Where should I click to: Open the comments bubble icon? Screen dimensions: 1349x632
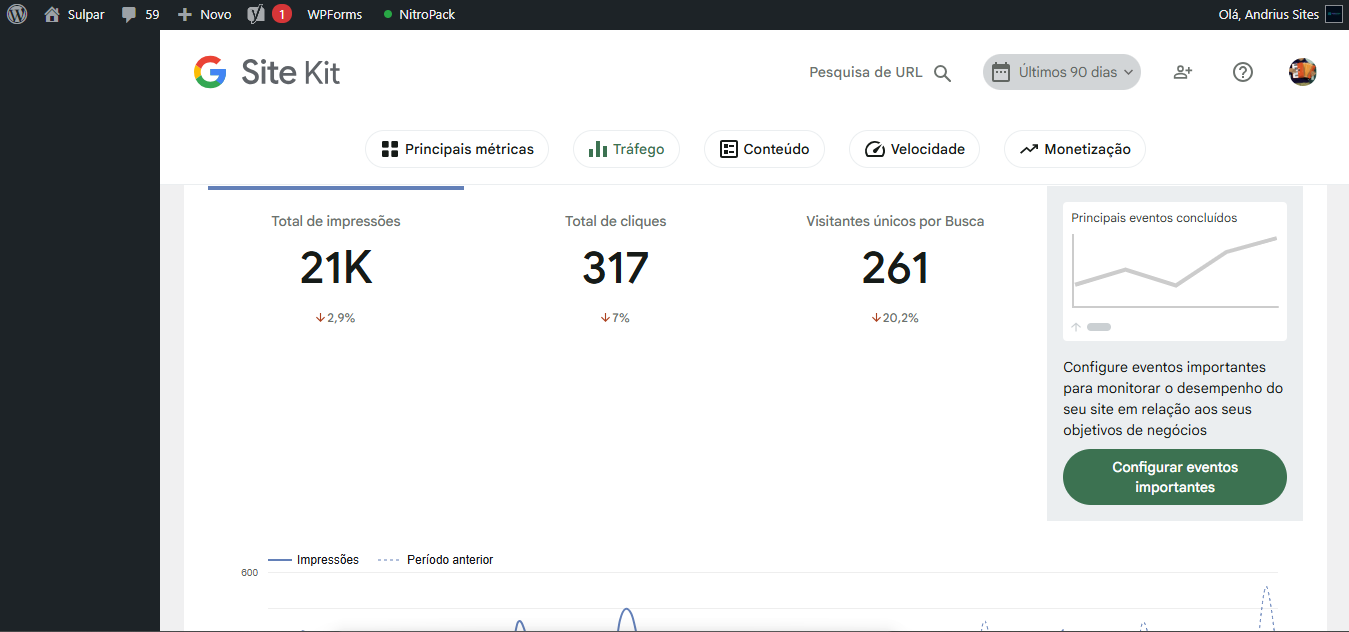click(x=130, y=15)
